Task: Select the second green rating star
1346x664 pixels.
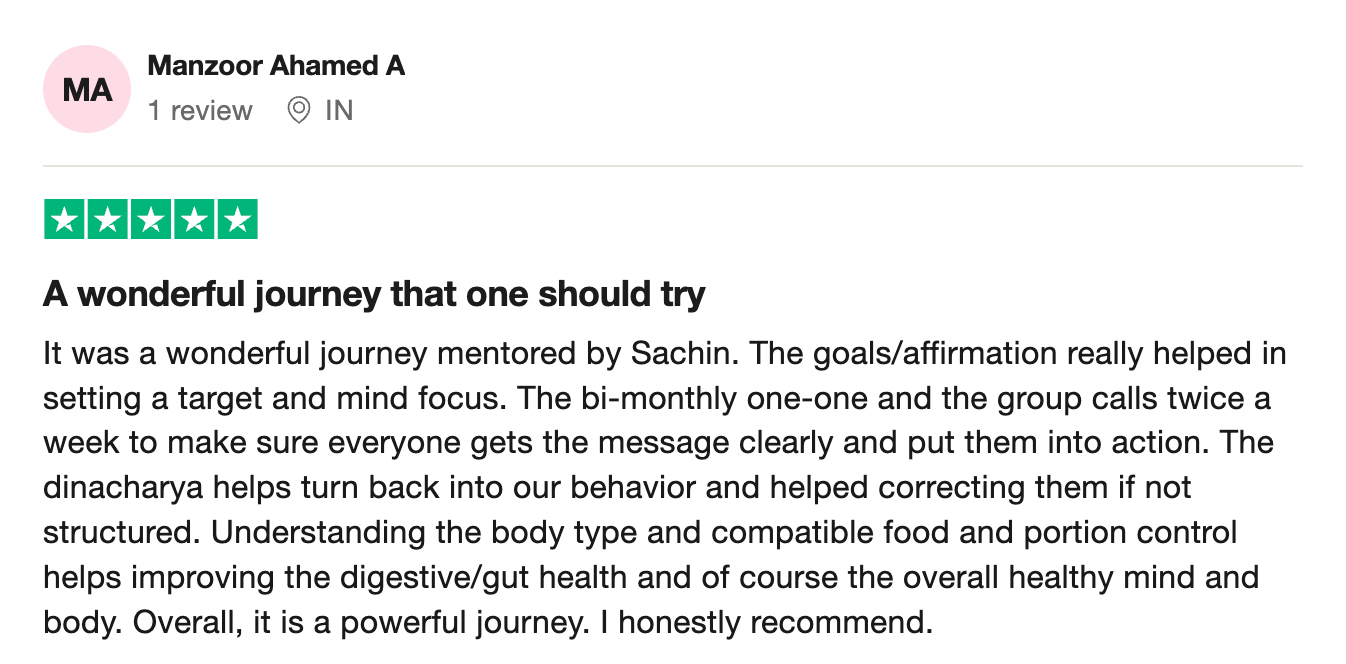Action: tap(108, 220)
